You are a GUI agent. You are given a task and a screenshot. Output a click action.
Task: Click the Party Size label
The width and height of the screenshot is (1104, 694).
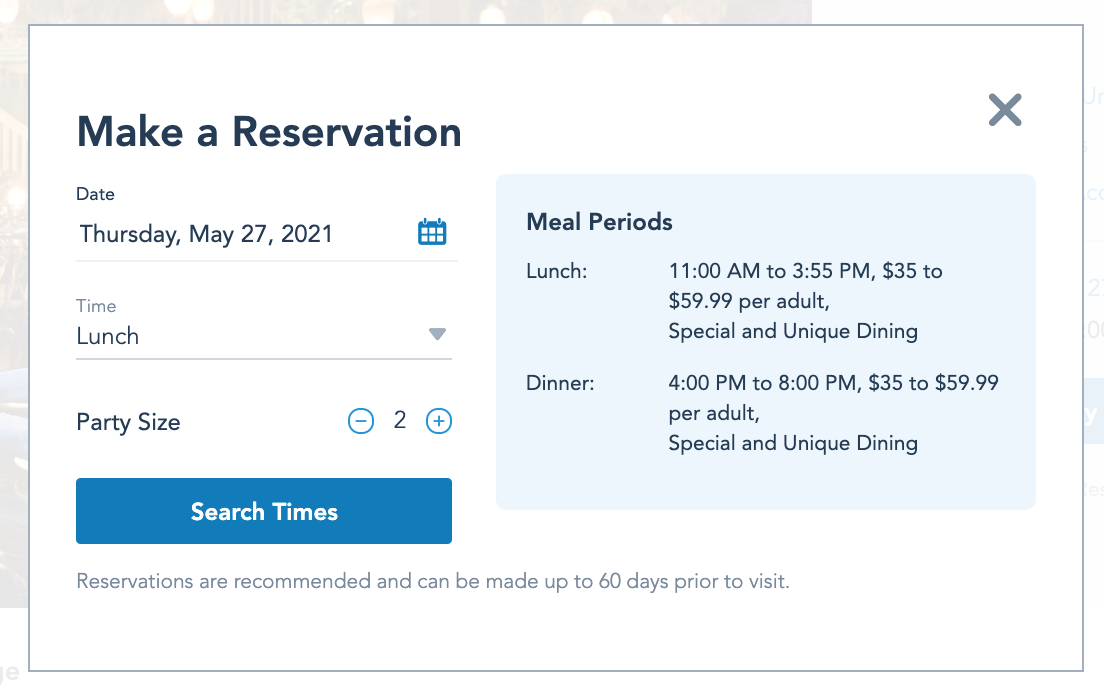[x=128, y=422]
